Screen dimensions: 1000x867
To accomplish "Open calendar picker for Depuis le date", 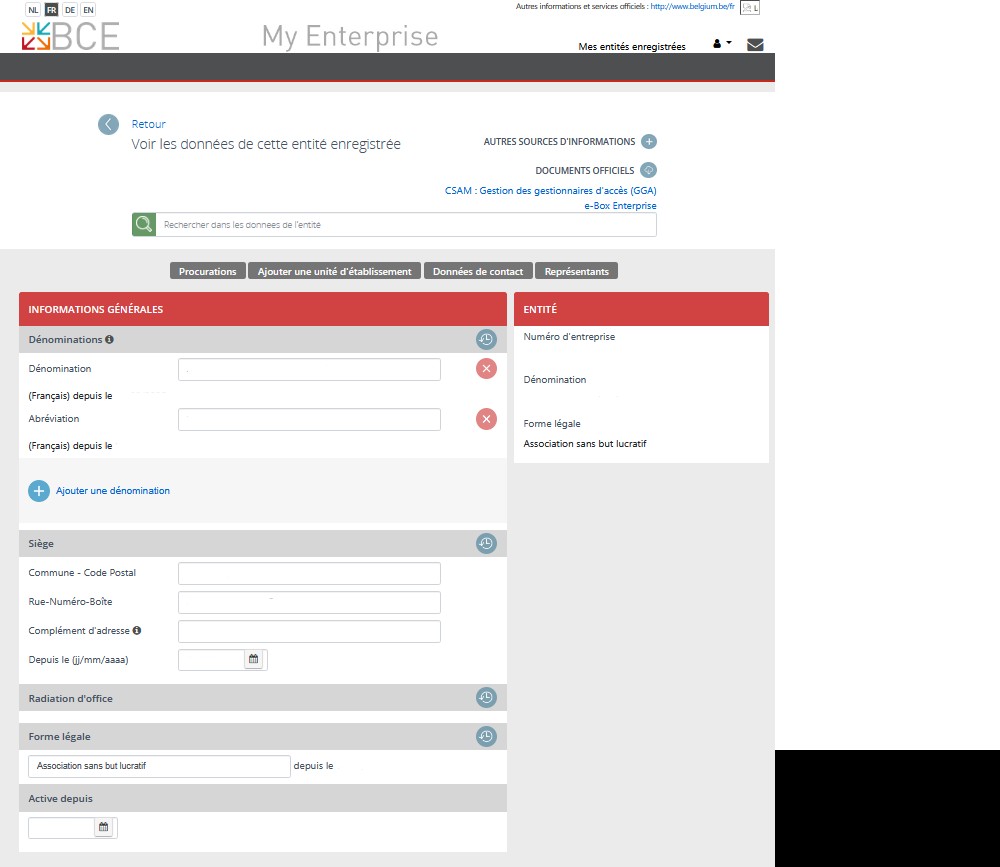I will click(254, 659).
